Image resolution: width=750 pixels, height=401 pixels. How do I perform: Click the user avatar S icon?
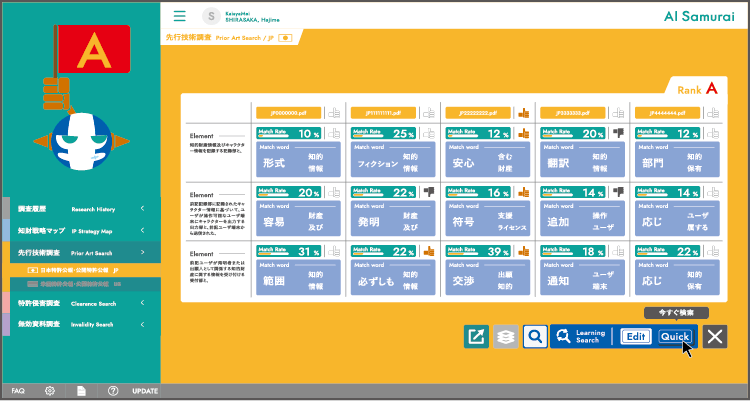tap(211, 15)
